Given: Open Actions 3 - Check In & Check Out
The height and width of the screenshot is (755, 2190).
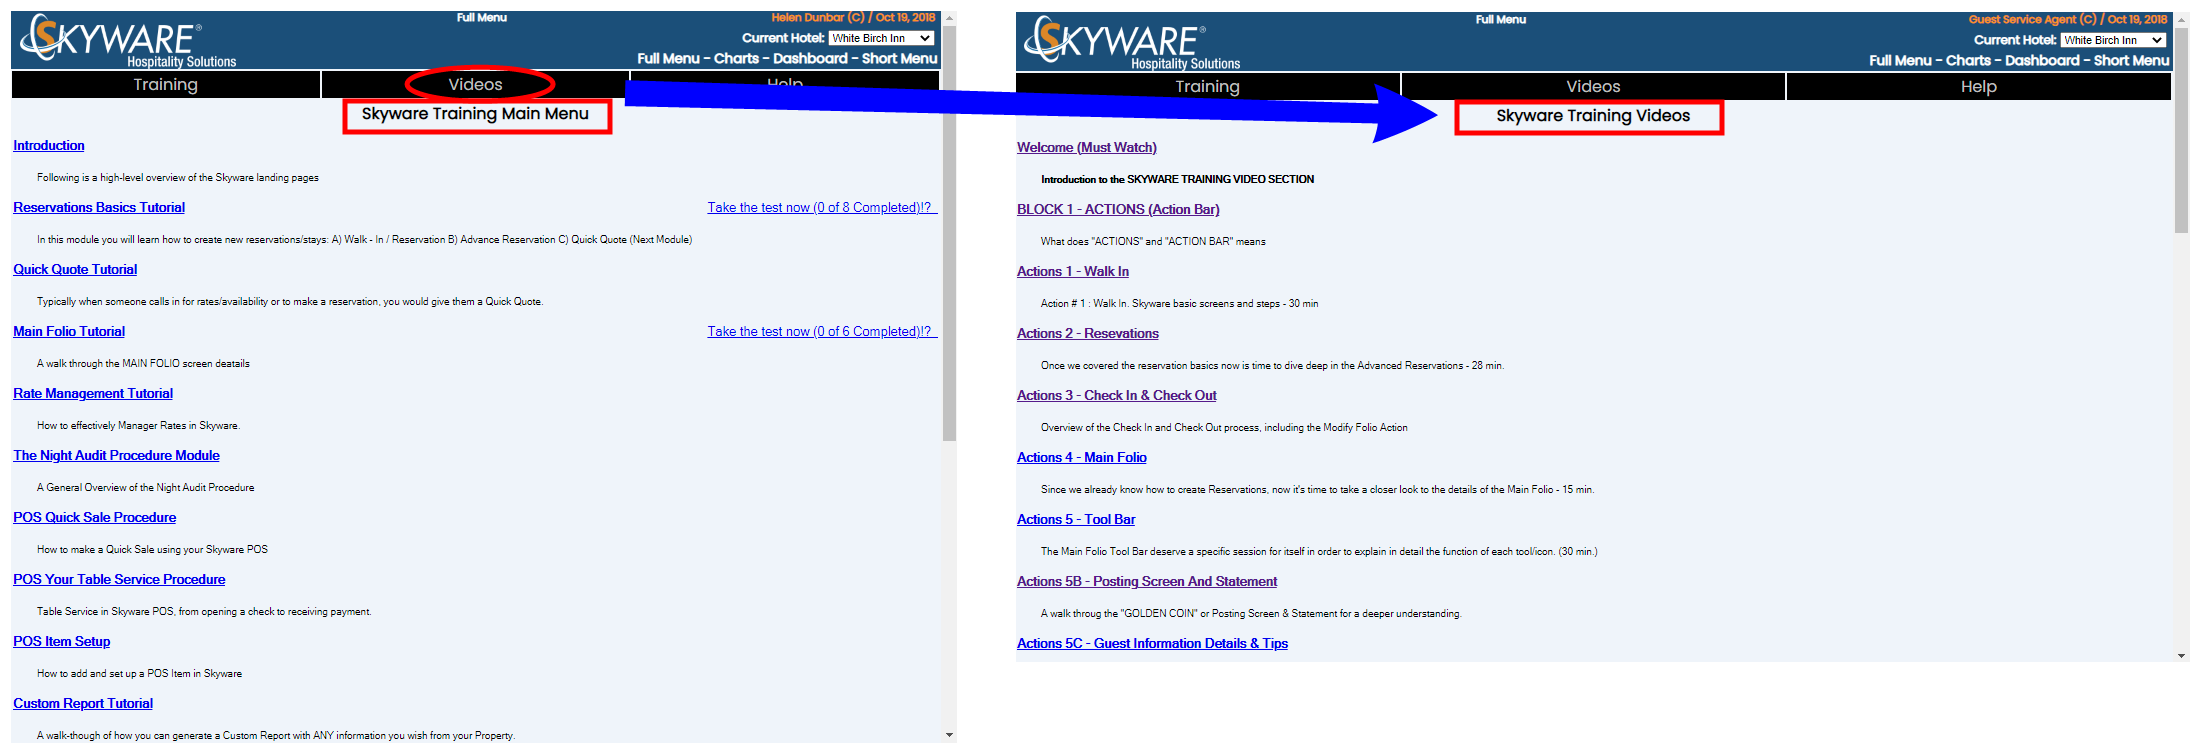Looking at the screenshot, I should pyautogui.click(x=1117, y=396).
